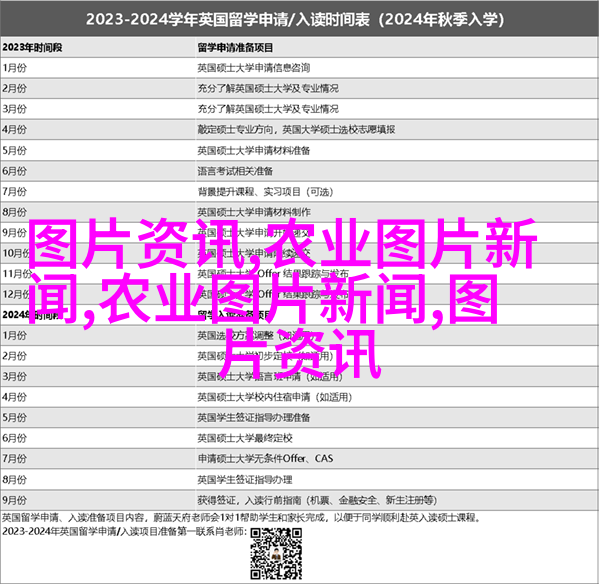
Task: Click 1月份 beside 英国硕士大学申请信息咨询
Action: [15, 68]
